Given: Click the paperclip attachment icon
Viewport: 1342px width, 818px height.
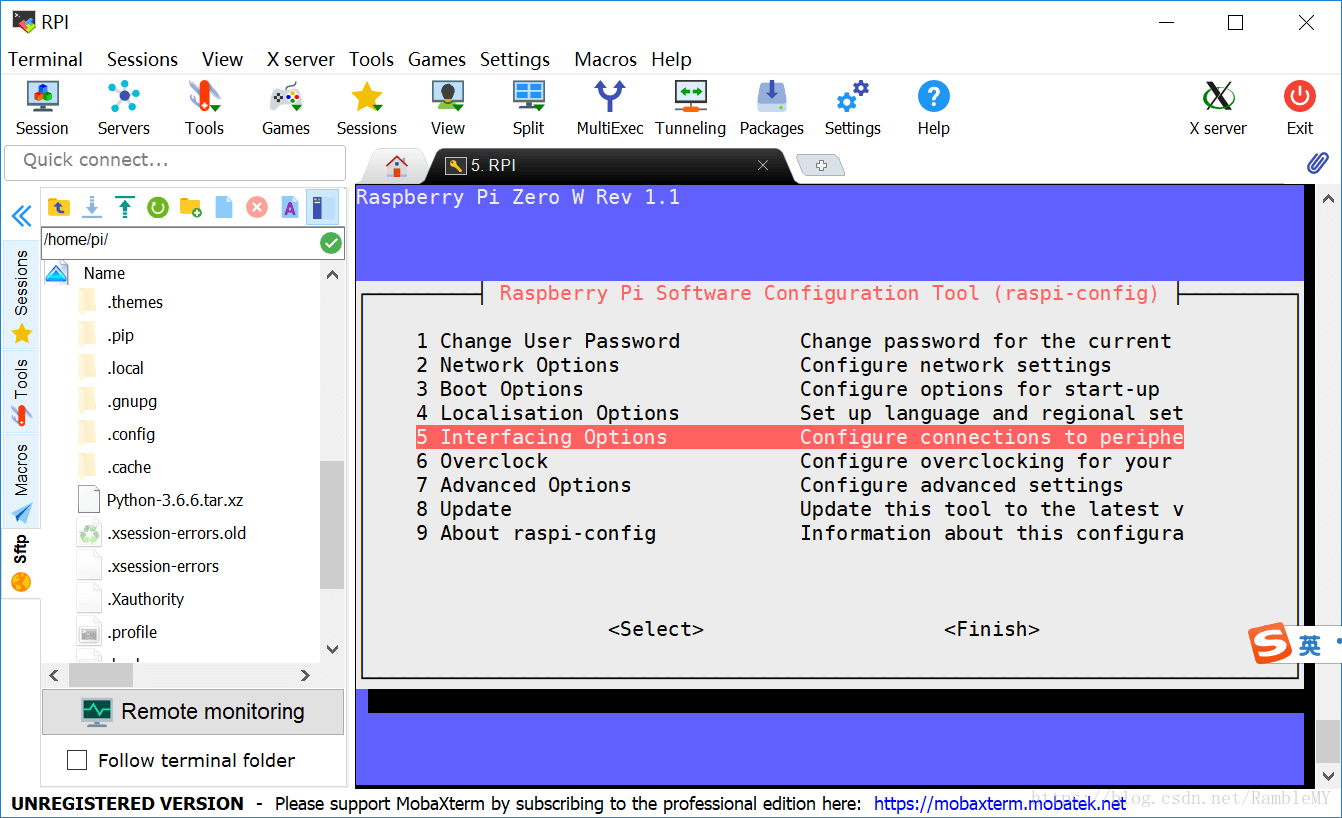Looking at the screenshot, I should point(1318,163).
